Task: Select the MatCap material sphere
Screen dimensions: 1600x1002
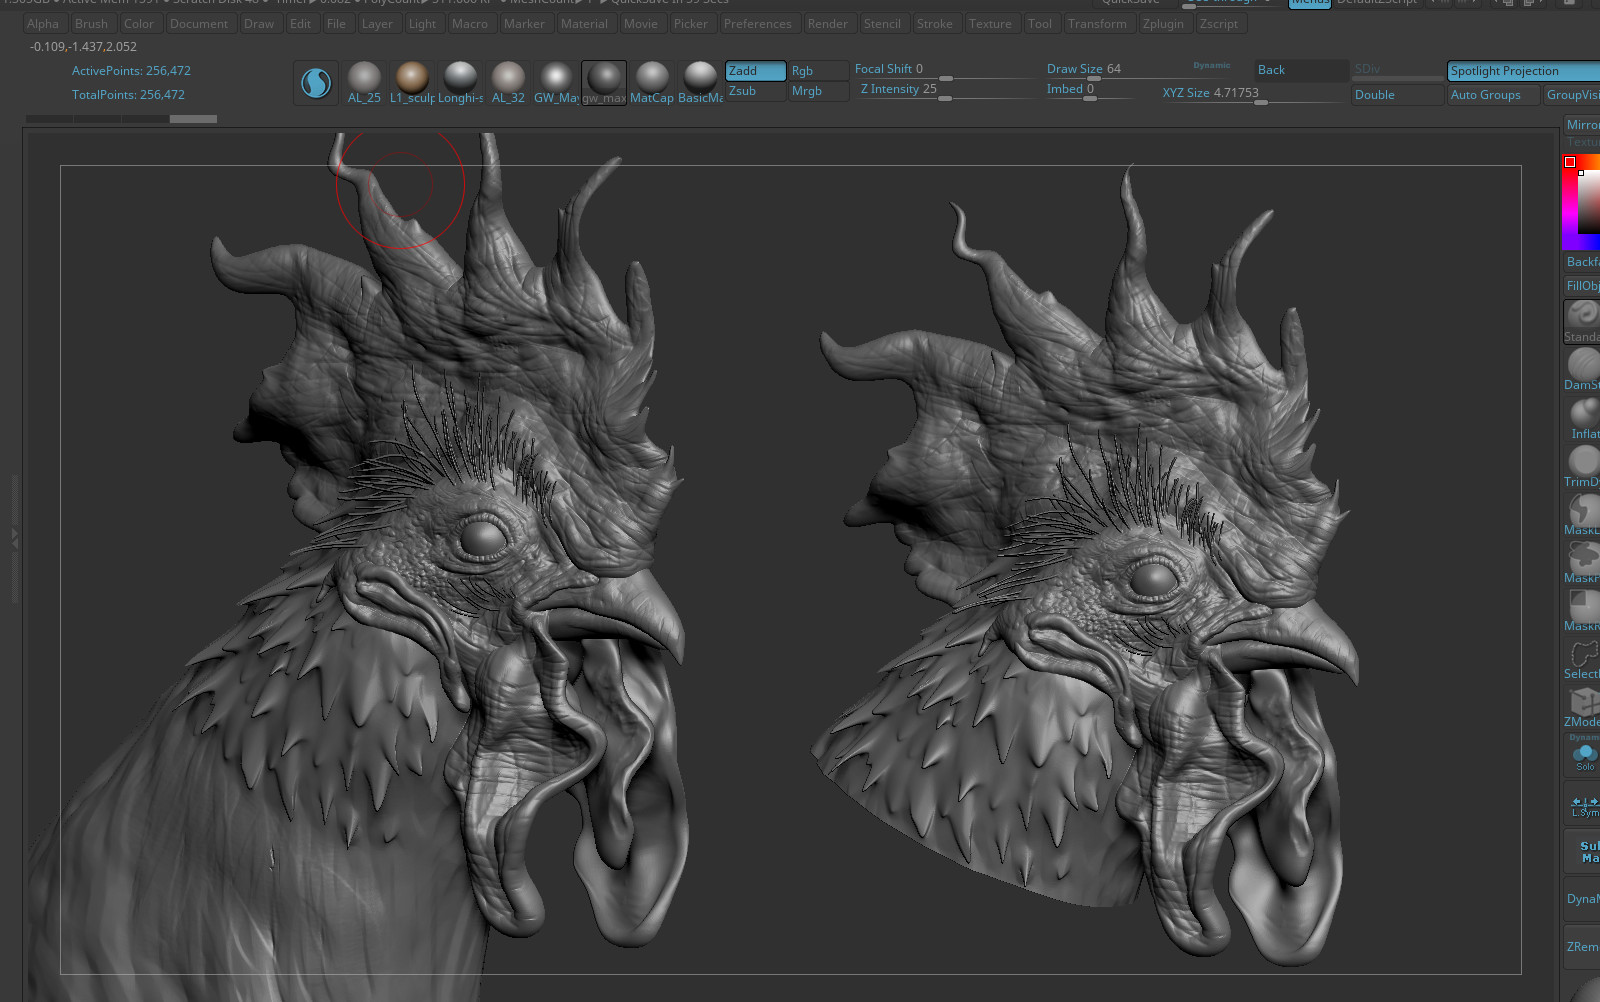Action: click(652, 82)
